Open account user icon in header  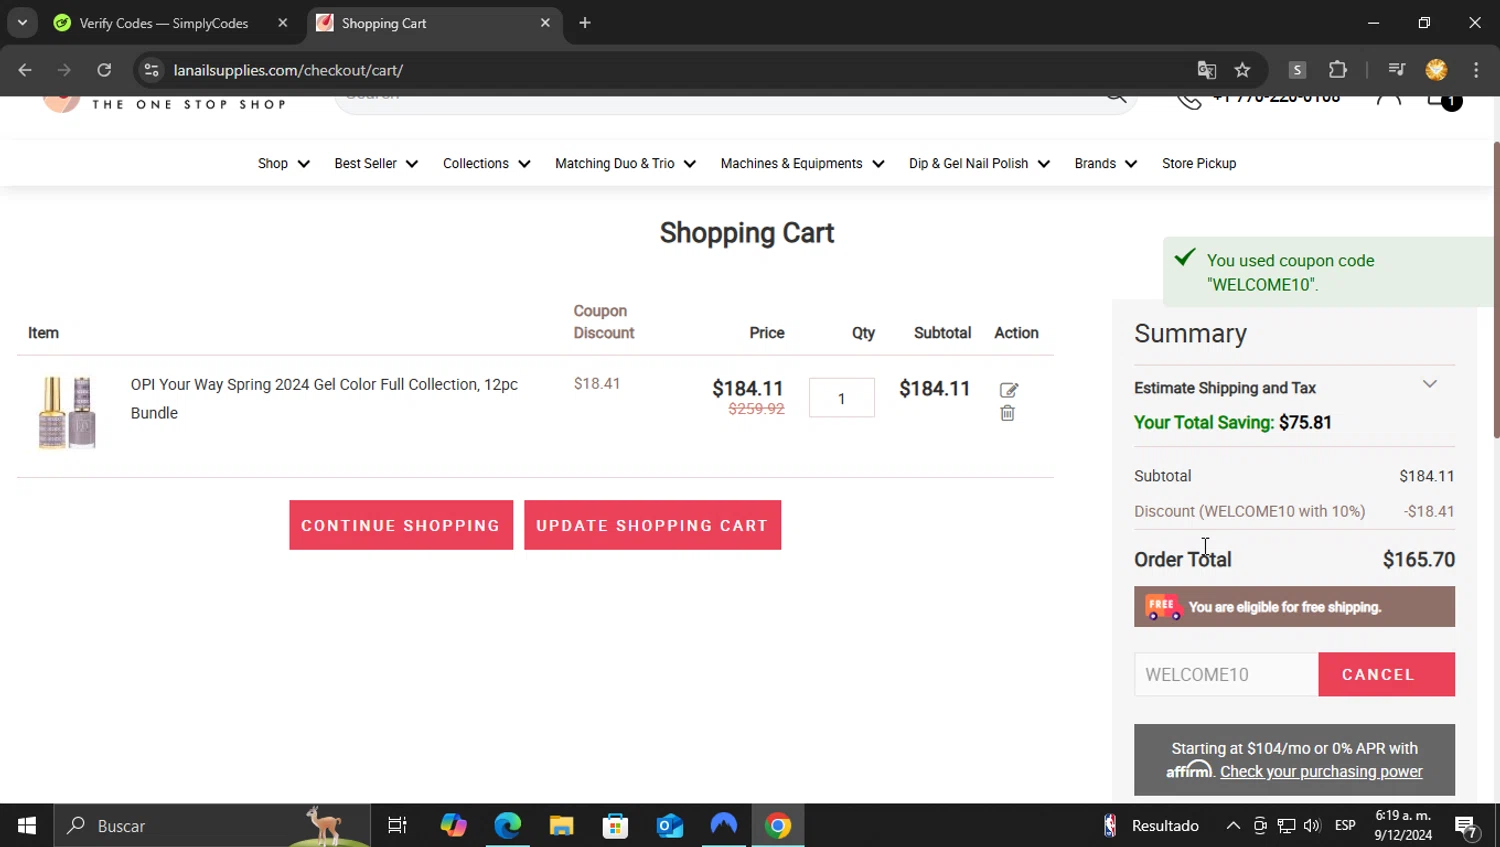pos(1388,99)
